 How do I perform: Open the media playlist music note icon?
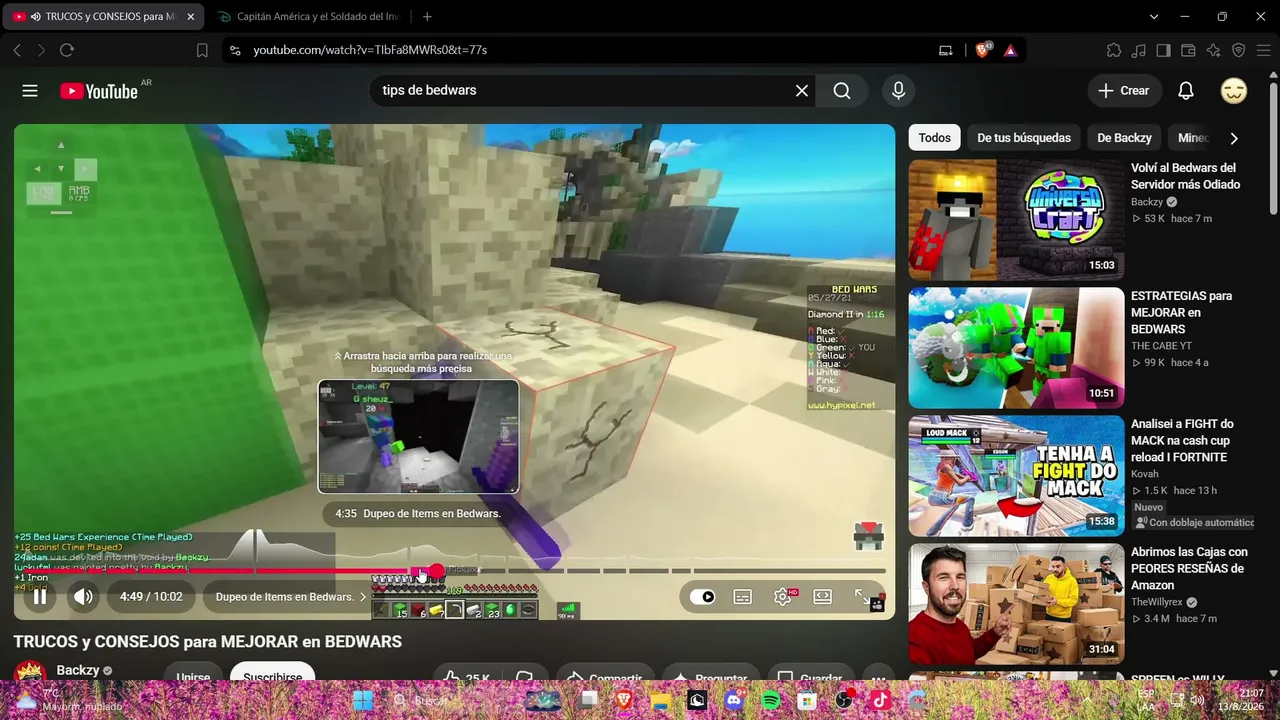click(1139, 50)
